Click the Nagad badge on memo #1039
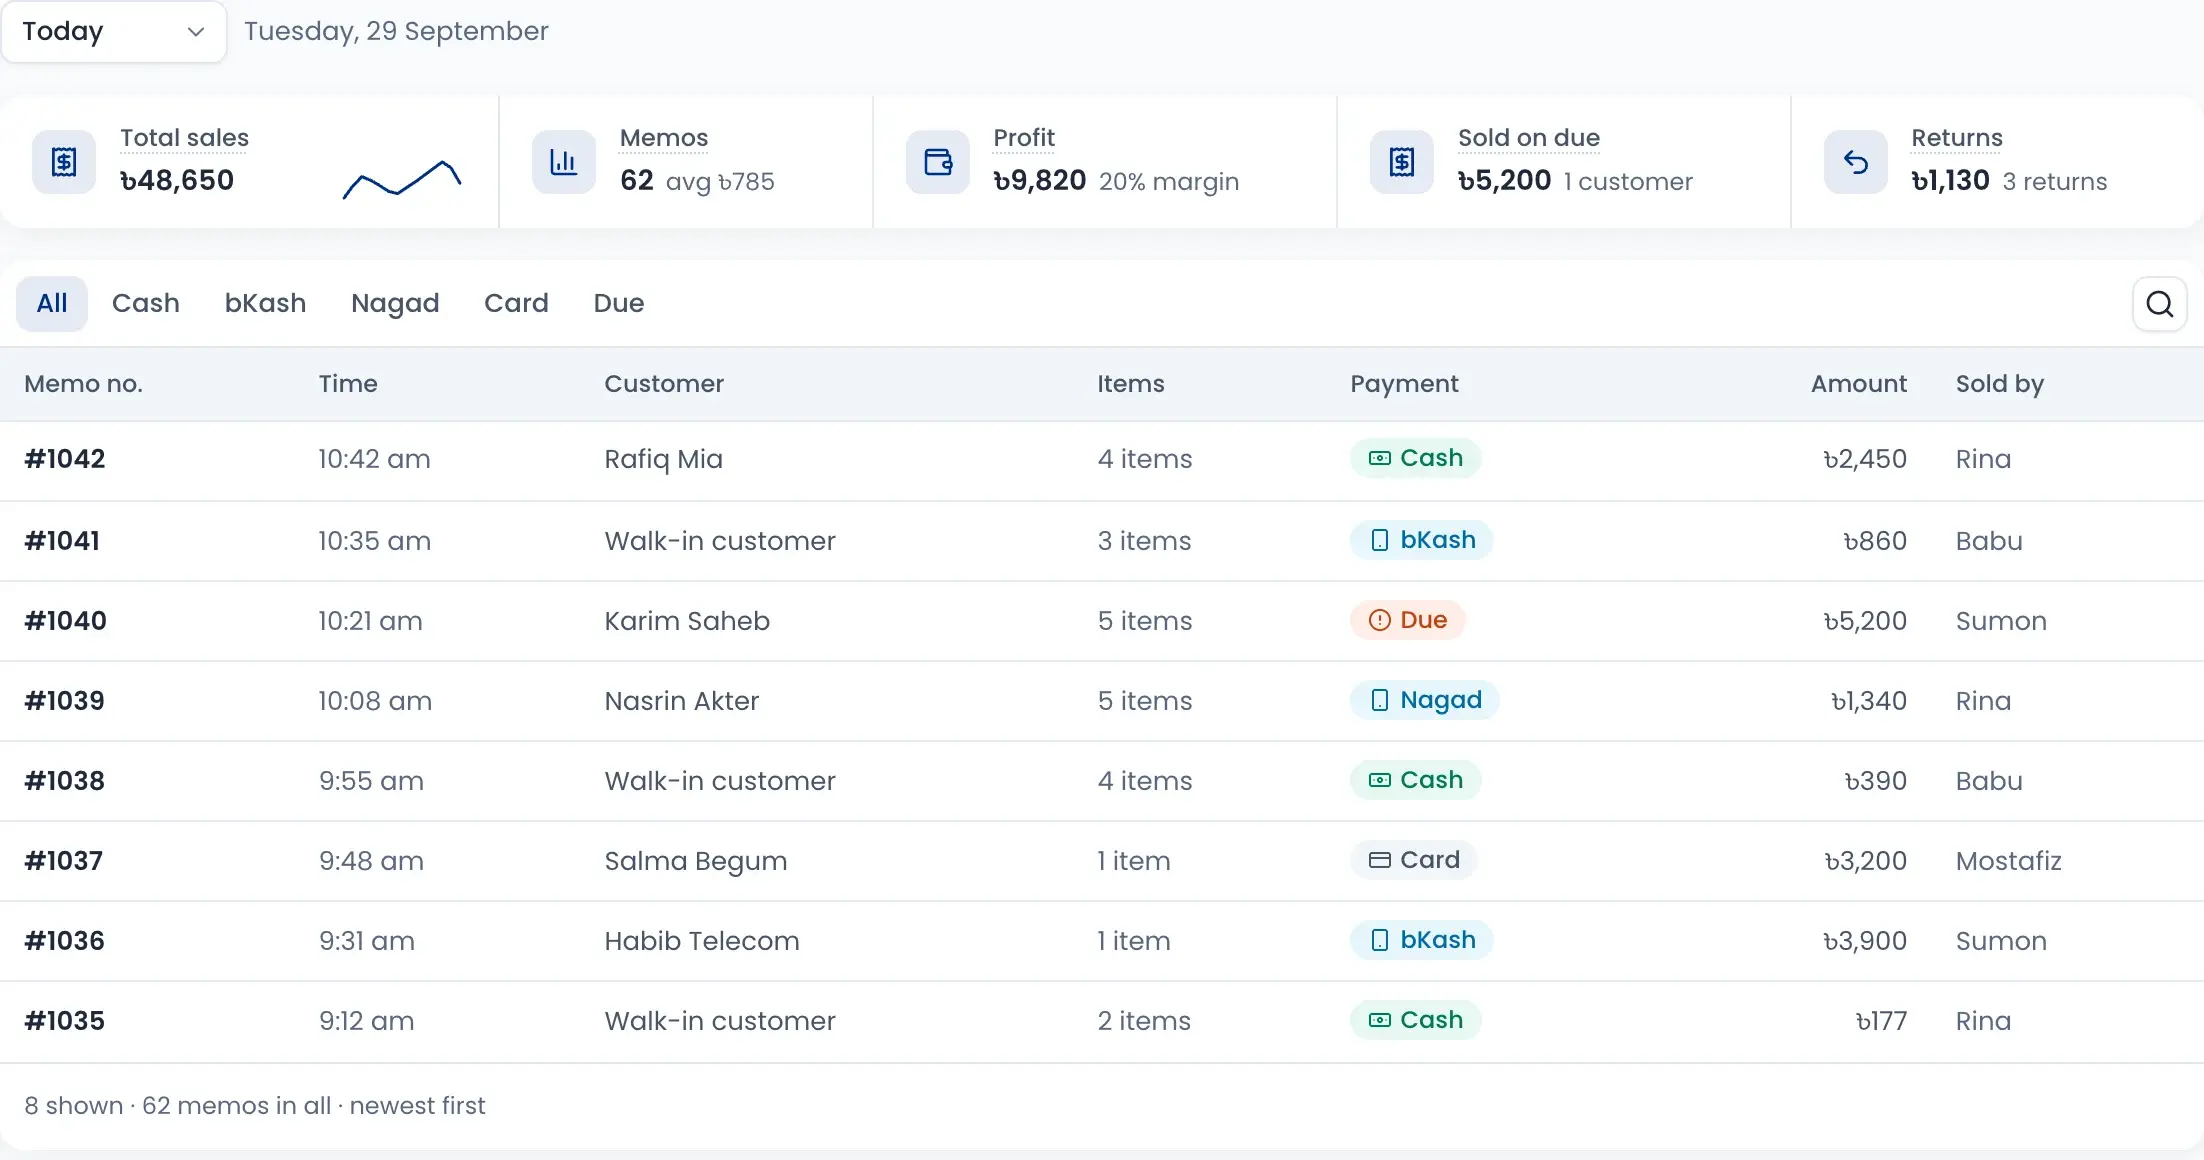Viewport: 2204px width, 1160px height. point(1424,700)
